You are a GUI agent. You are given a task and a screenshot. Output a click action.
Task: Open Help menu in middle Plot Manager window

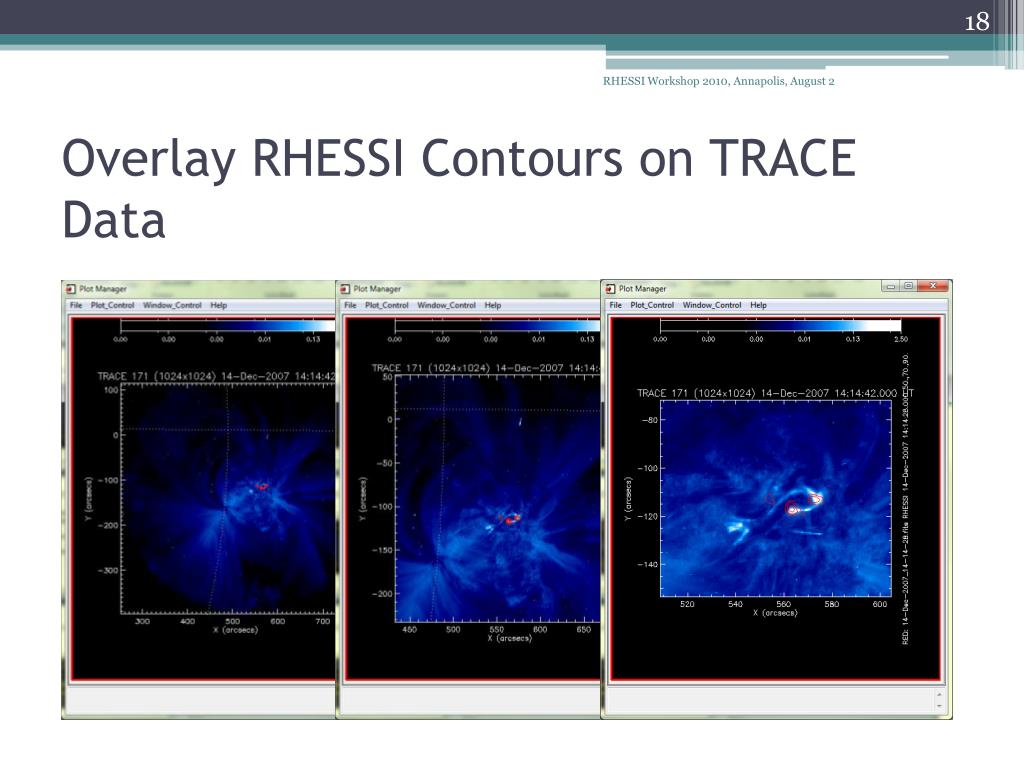coord(493,306)
